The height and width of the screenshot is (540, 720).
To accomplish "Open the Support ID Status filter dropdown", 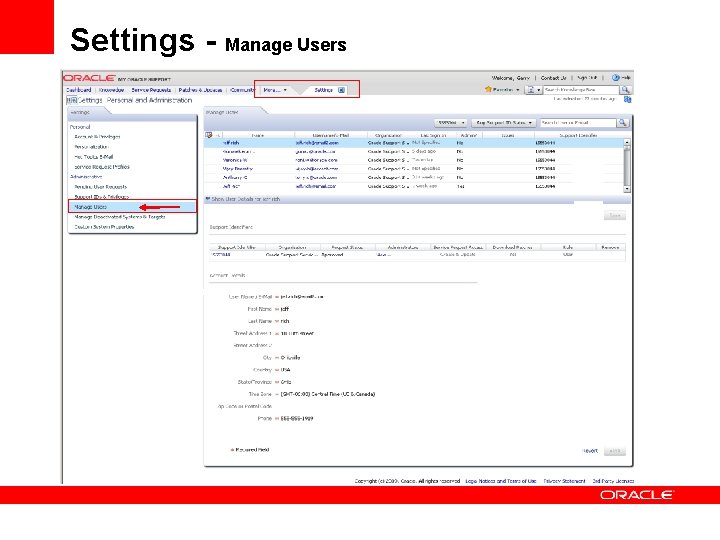I will (x=504, y=123).
